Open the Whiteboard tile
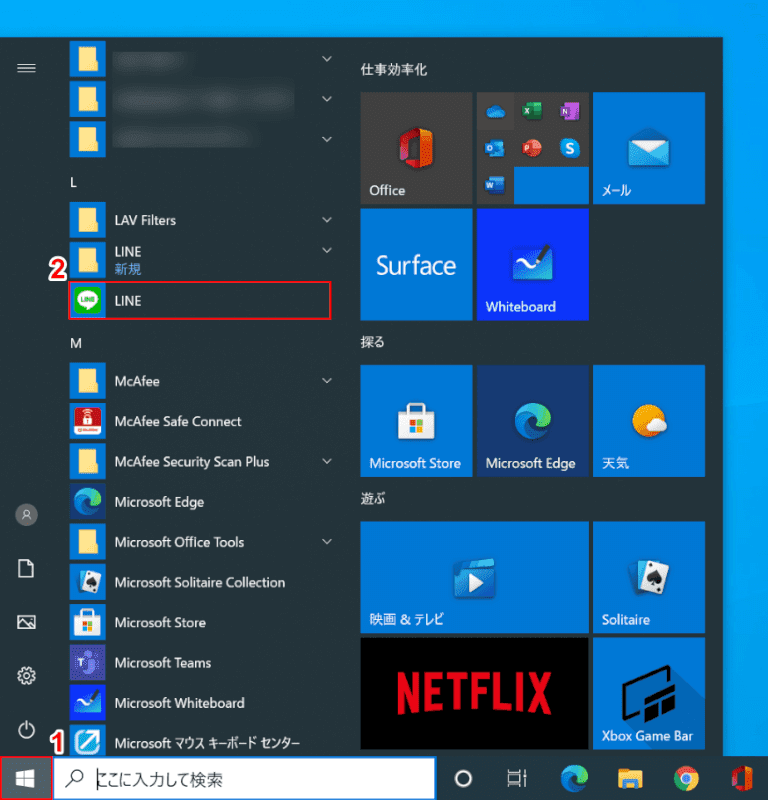This screenshot has width=768, height=800. coord(533,264)
